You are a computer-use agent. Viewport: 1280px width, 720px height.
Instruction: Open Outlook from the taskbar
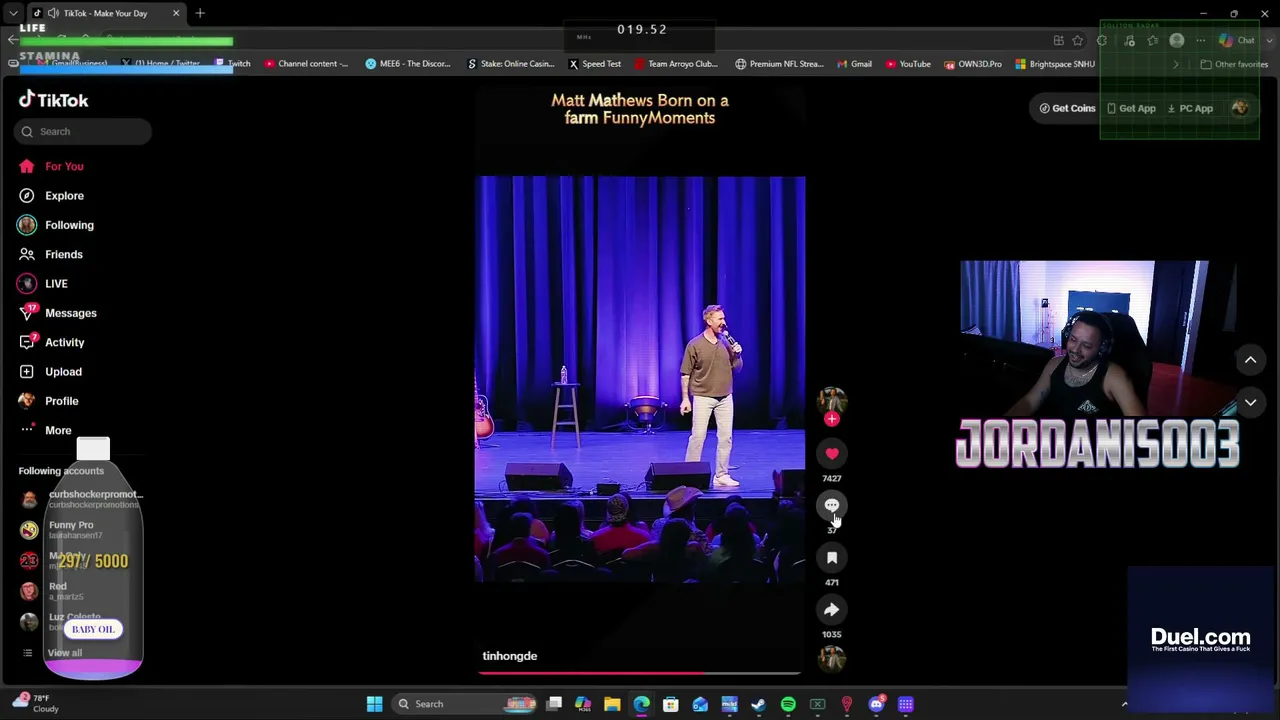(x=700, y=704)
